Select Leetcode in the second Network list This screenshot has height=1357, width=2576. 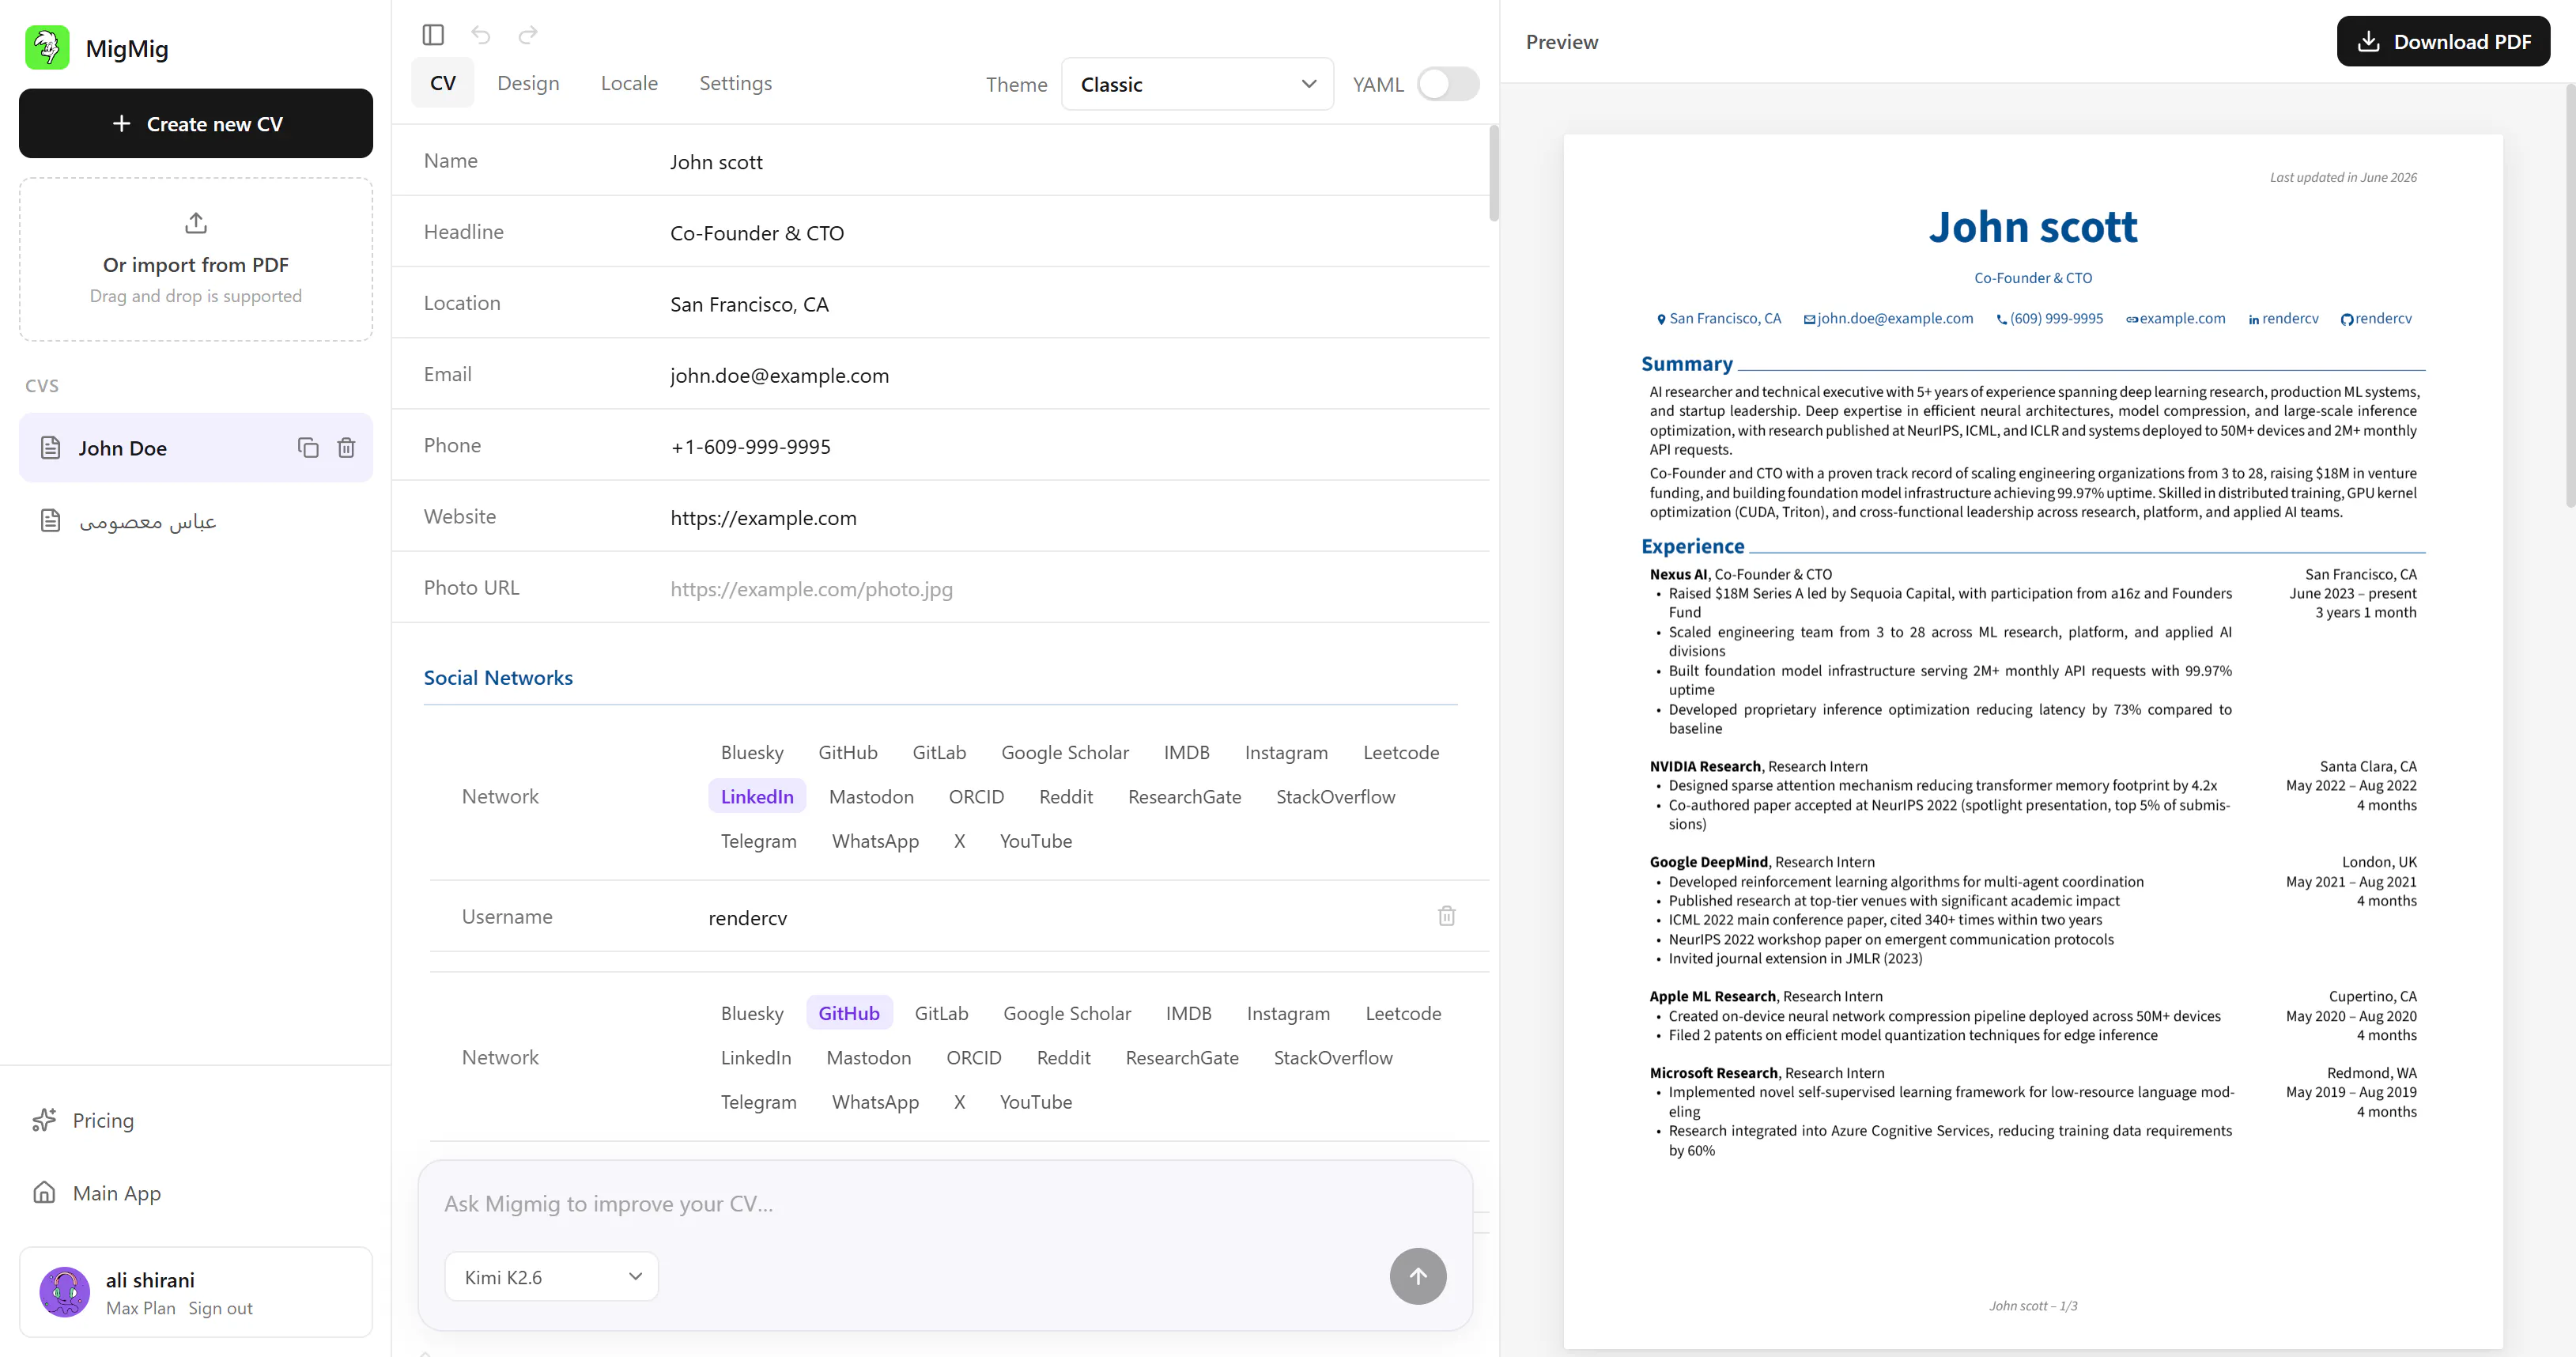point(1403,1013)
